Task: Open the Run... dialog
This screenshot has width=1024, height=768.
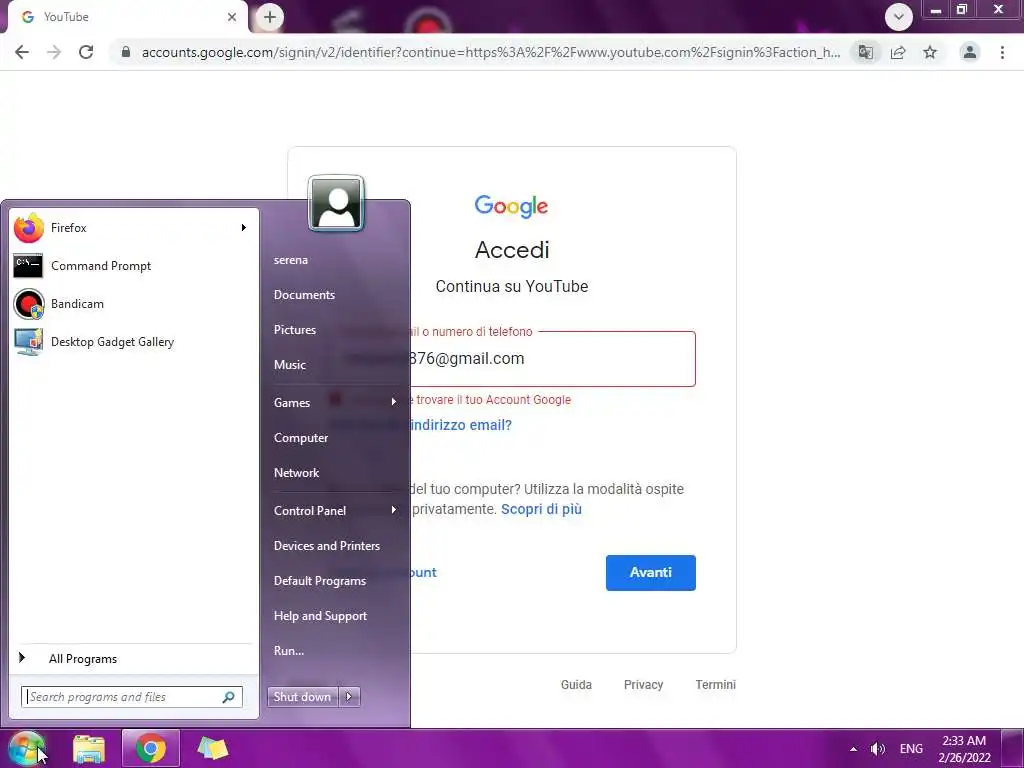Action: point(289,651)
